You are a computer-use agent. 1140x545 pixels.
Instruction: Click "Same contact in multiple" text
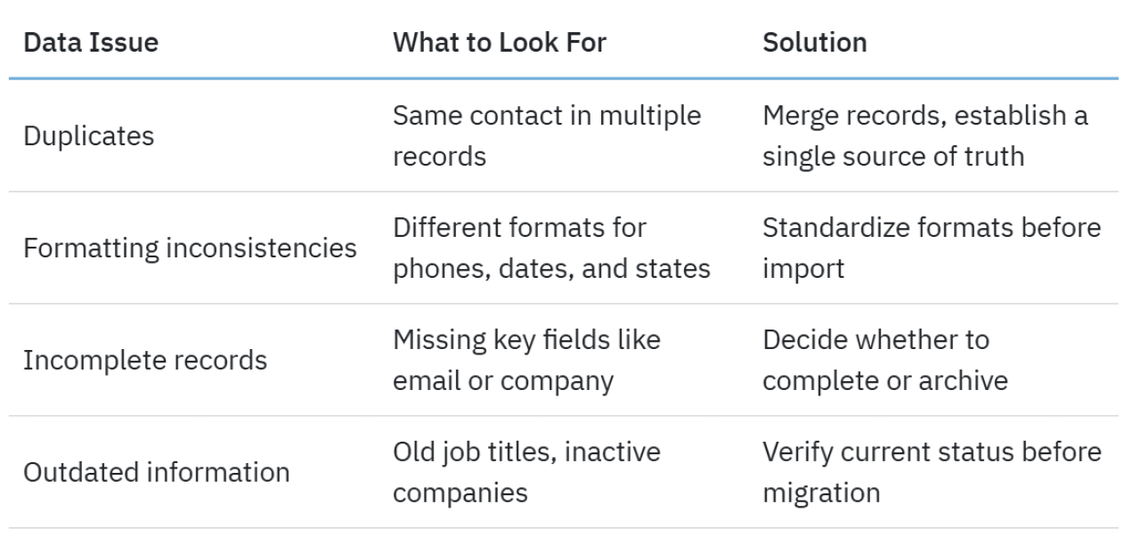click(546, 115)
